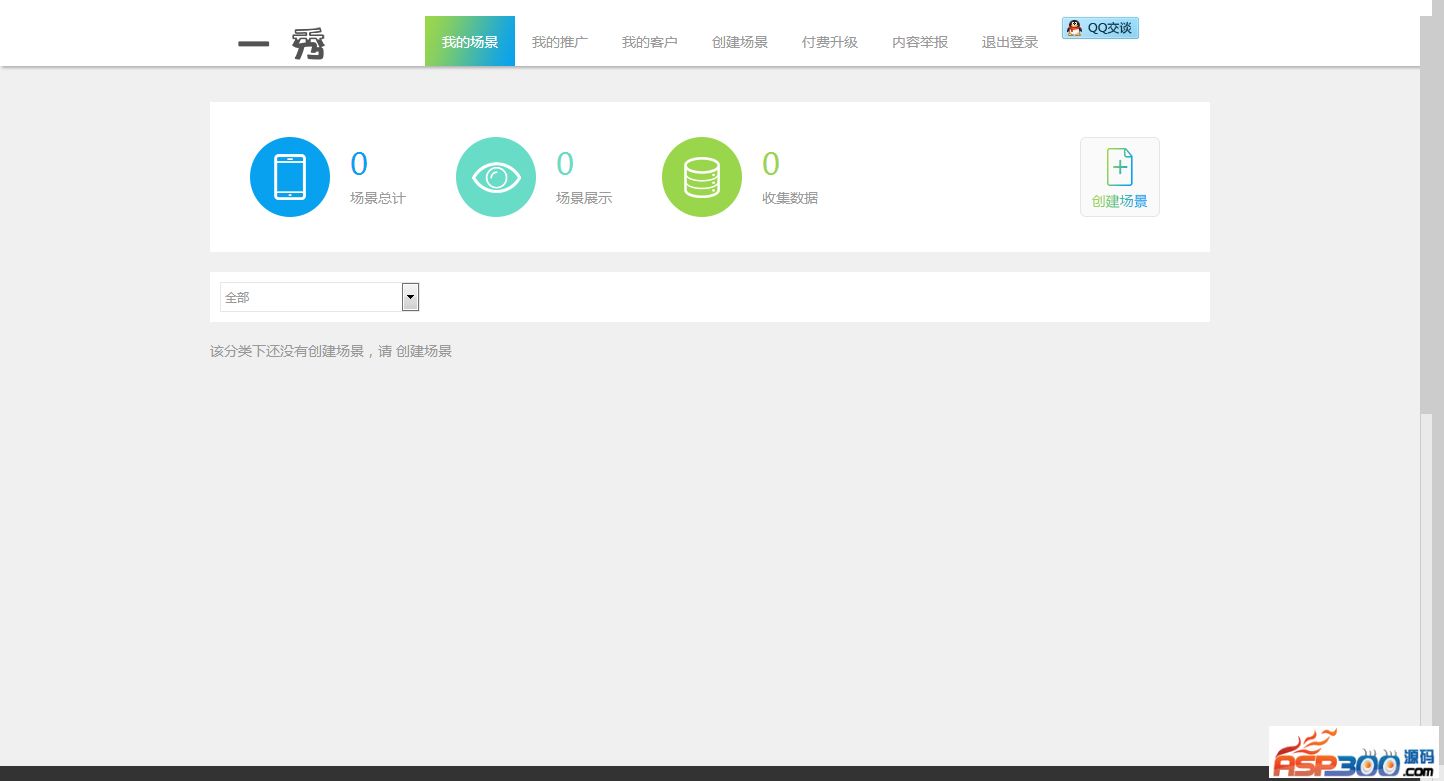1444x781 pixels.
Task: Click the 场景总计 label
Action: pos(378,198)
